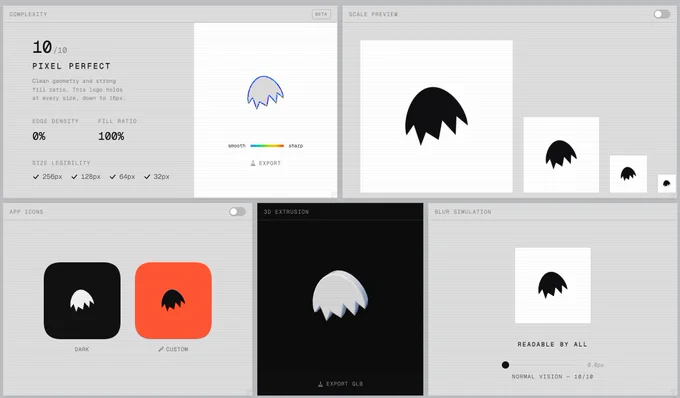Click the Fill Ratio 100% value
Viewport: 680px width, 398px height.
pos(111,136)
